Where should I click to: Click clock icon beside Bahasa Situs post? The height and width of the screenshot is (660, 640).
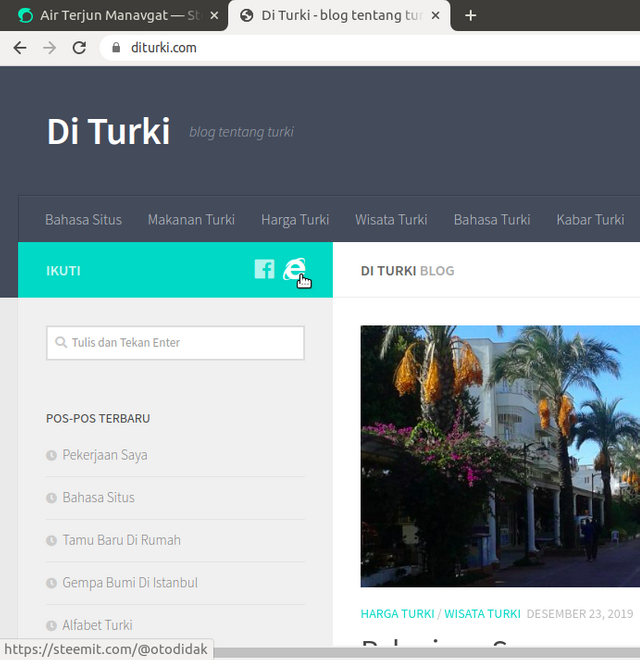point(51,498)
